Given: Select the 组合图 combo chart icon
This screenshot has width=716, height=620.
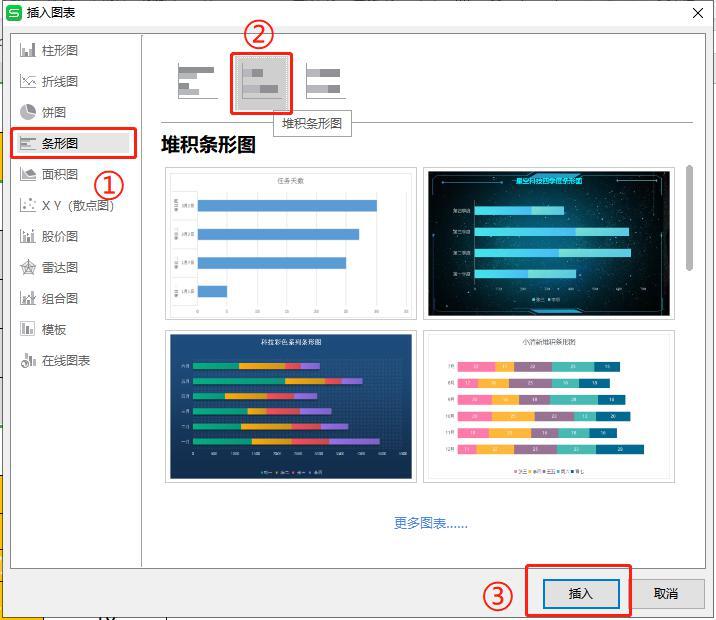Looking at the screenshot, I should tap(28, 299).
